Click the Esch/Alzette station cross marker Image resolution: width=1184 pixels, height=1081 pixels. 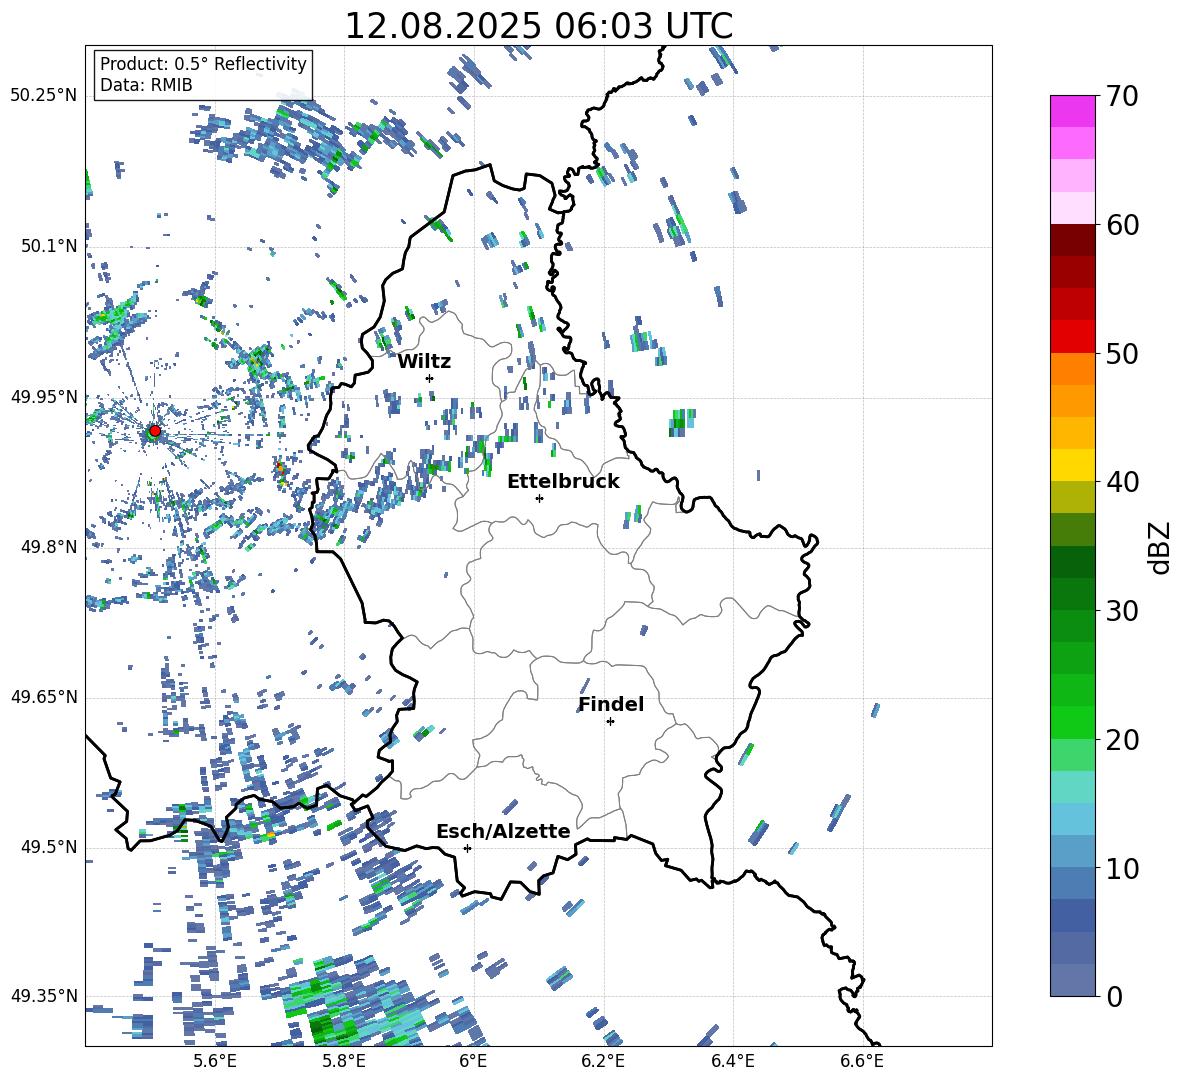[467, 848]
